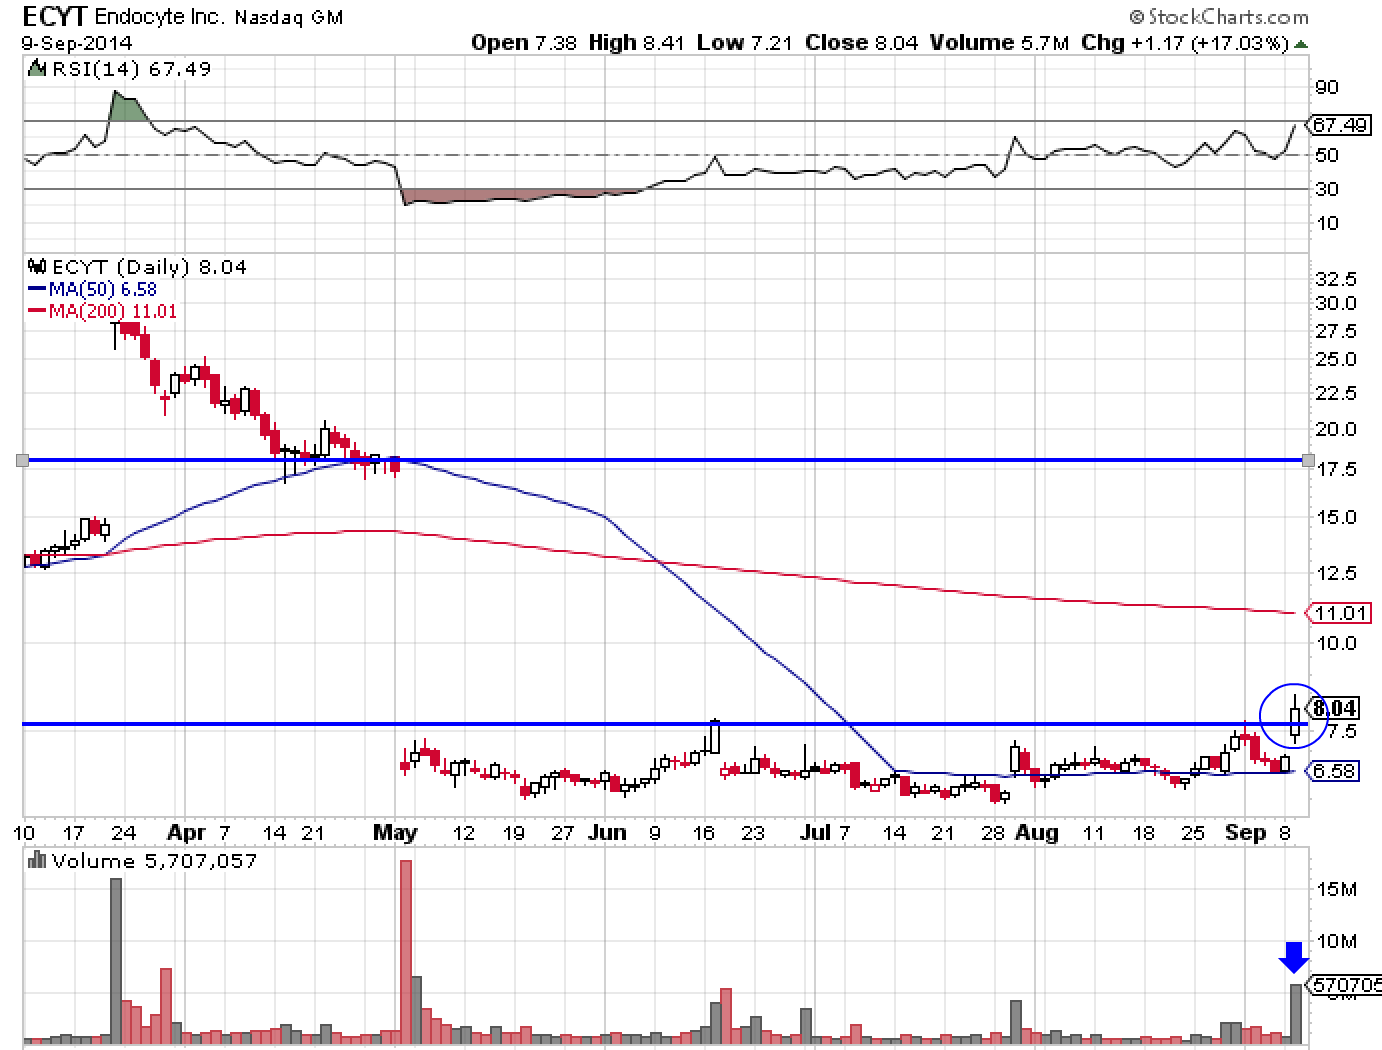
Task: Click the volume bars icon beside Volume
Action: [38, 860]
